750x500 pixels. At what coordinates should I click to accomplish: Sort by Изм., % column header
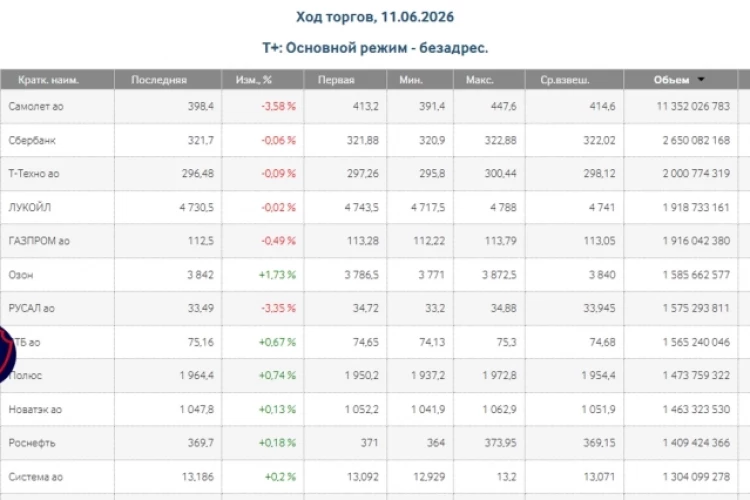(x=254, y=80)
